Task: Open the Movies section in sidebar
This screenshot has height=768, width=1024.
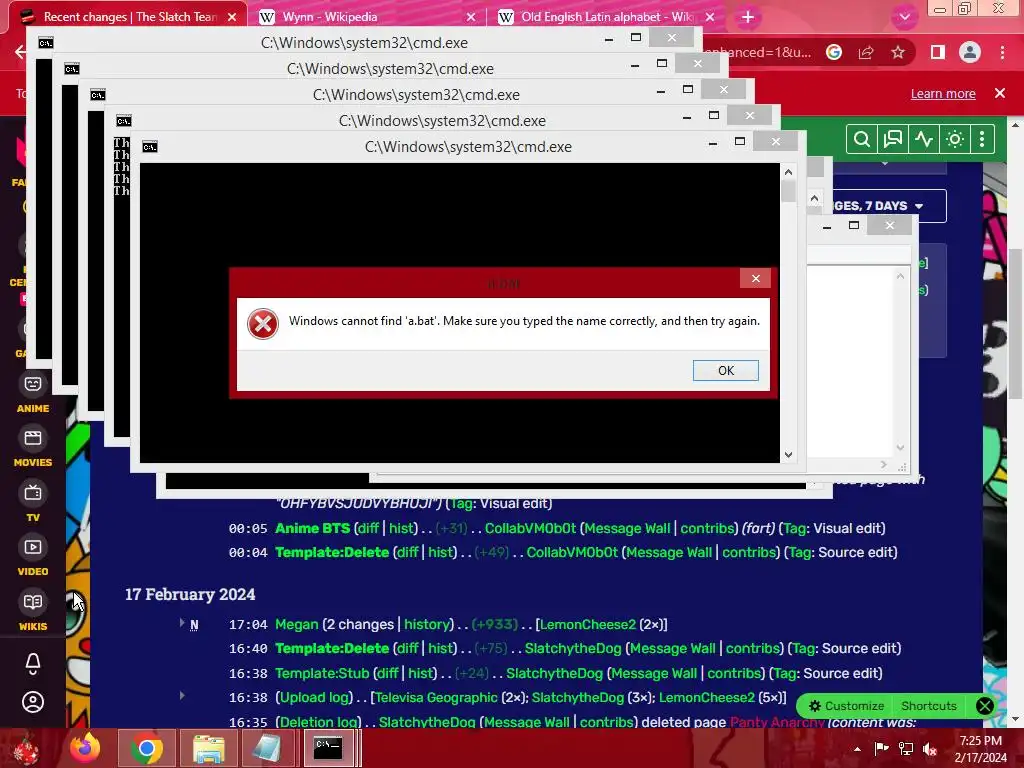Action: 33,448
